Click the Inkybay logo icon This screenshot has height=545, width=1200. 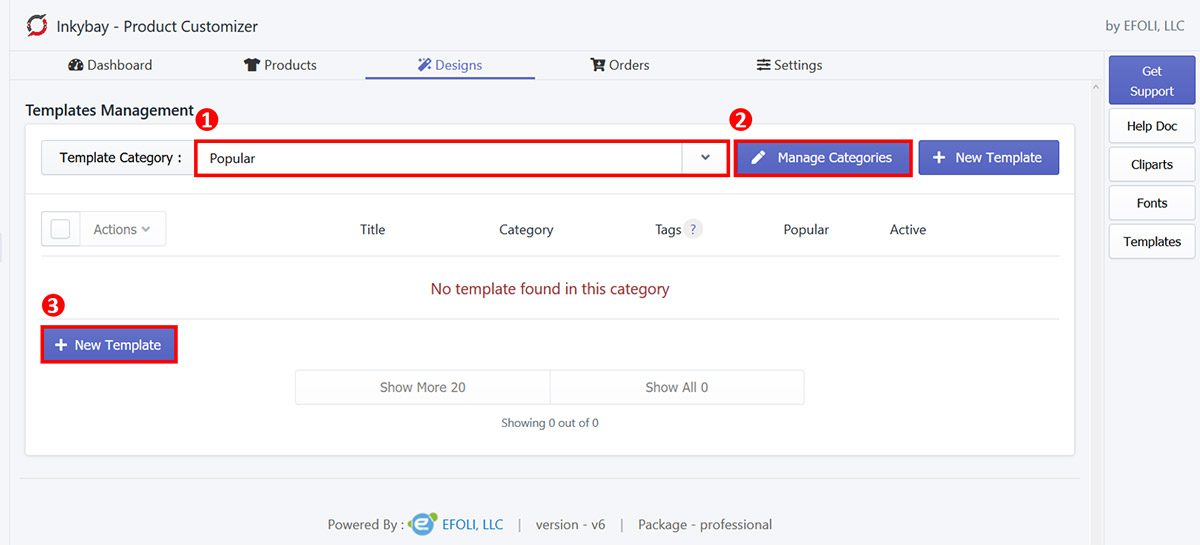(37, 26)
